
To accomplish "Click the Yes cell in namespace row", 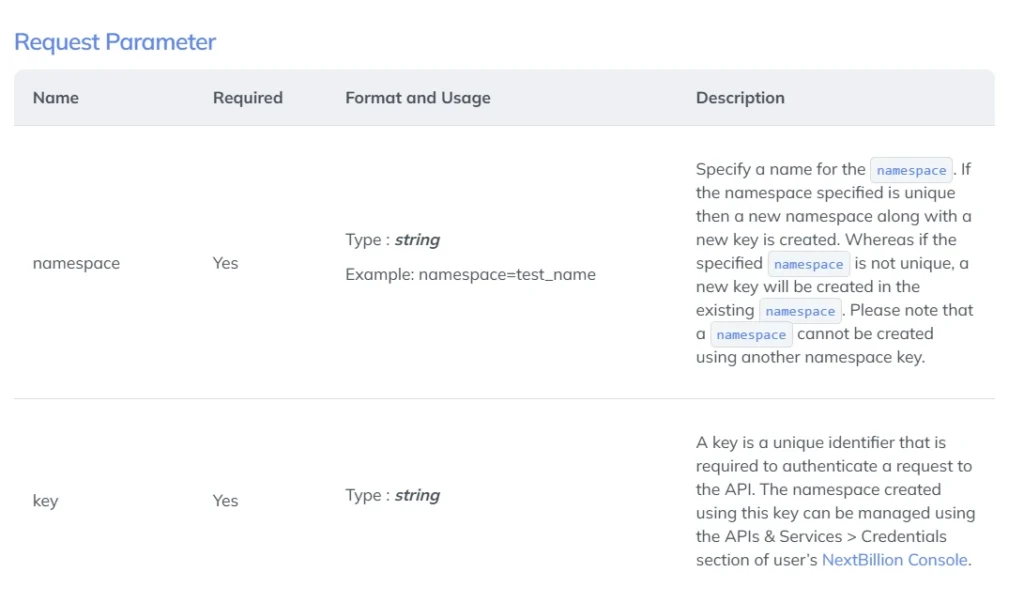I will point(225,263).
